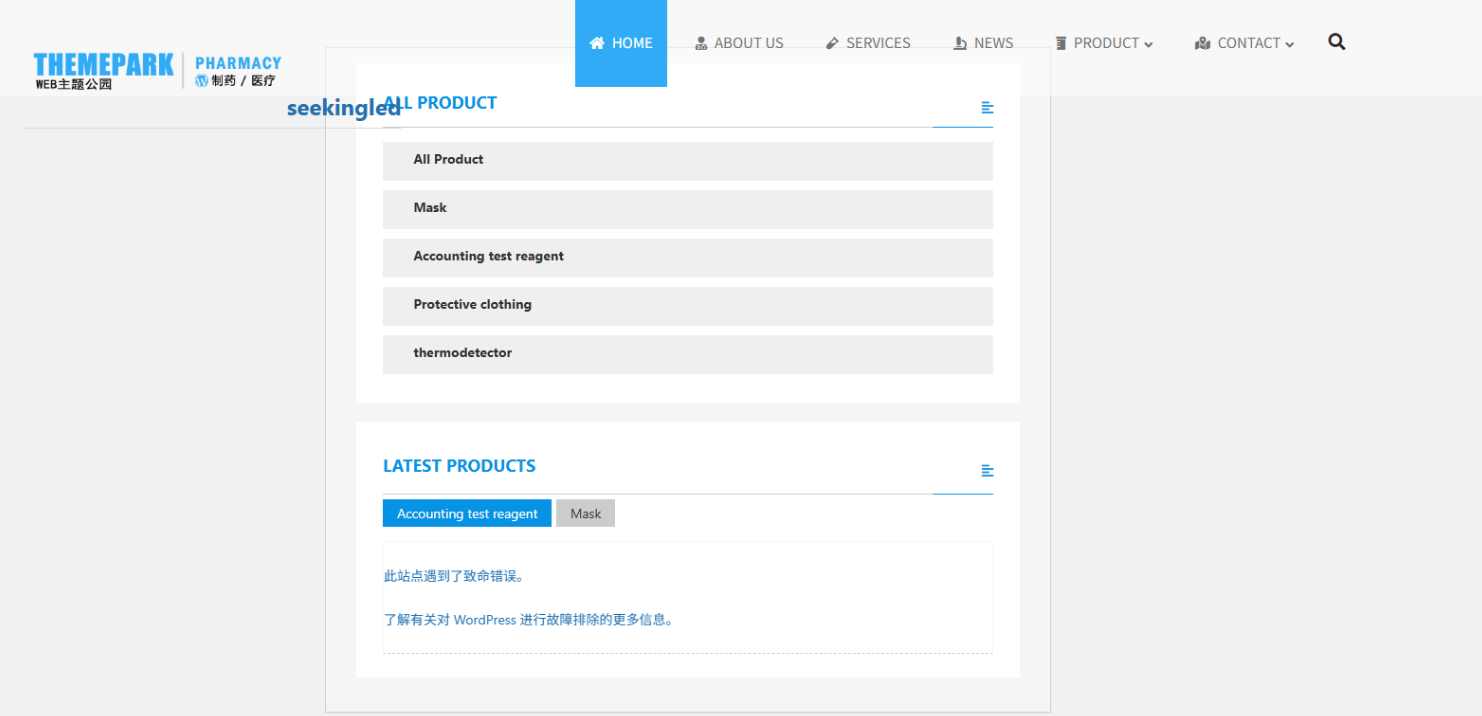1482x716 pixels.
Task: Switch to the Accounting test reagent tab
Action: tap(466, 513)
